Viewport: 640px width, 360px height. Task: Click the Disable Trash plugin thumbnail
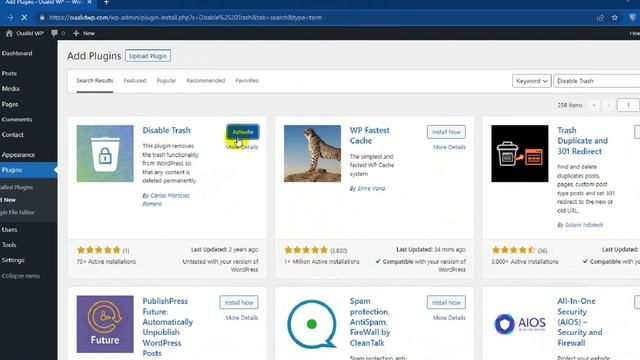[105, 153]
